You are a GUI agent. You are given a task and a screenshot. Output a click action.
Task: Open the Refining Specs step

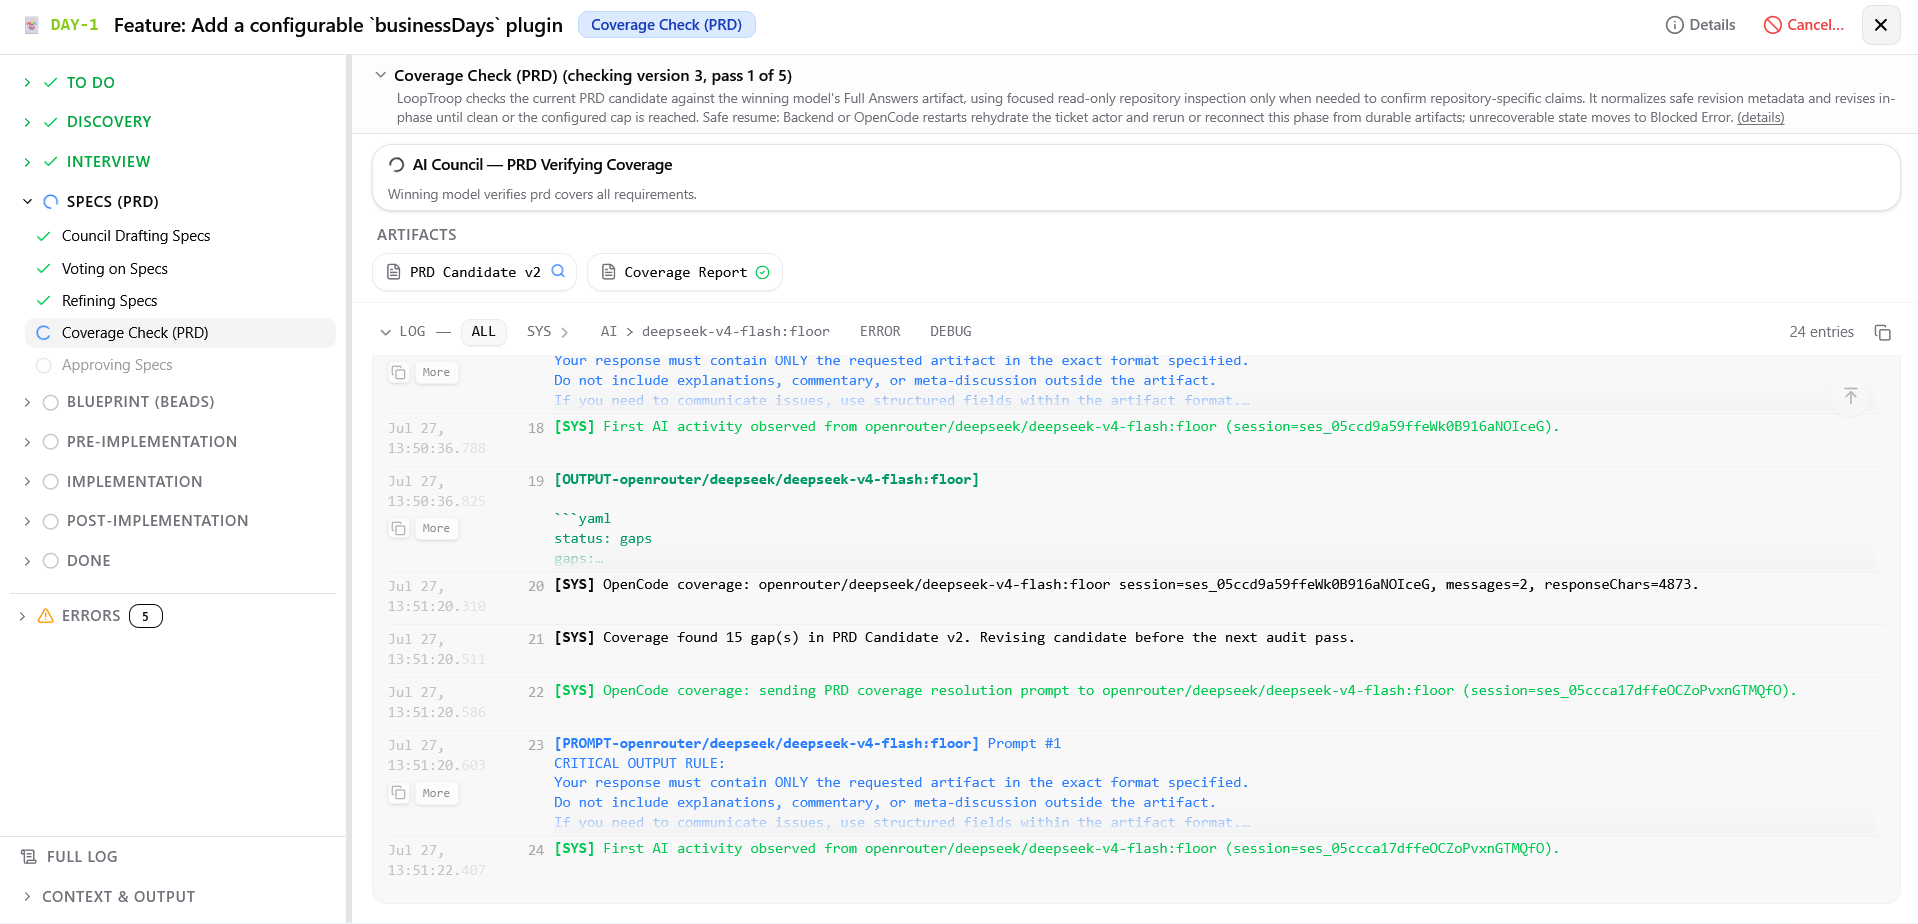pyautogui.click(x=110, y=301)
